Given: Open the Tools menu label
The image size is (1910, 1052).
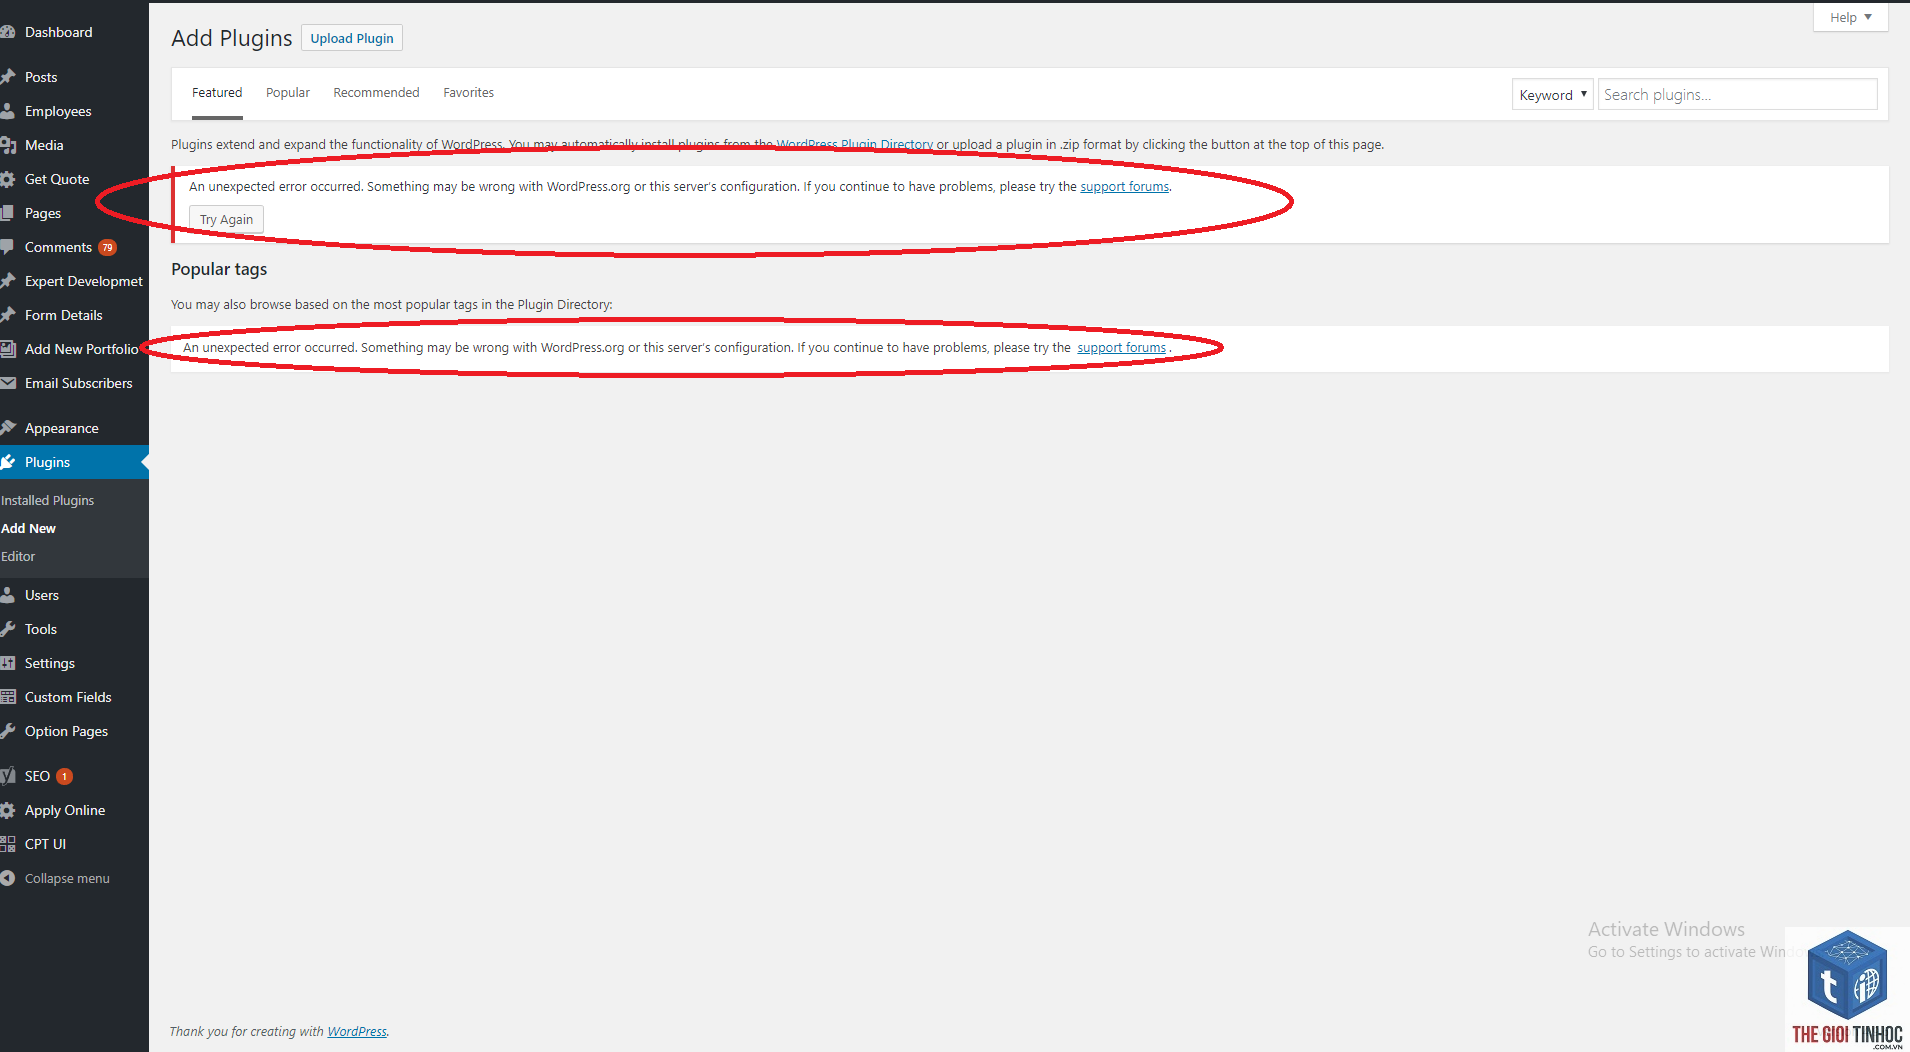Looking at the screenshot, I should pos(41,629).
